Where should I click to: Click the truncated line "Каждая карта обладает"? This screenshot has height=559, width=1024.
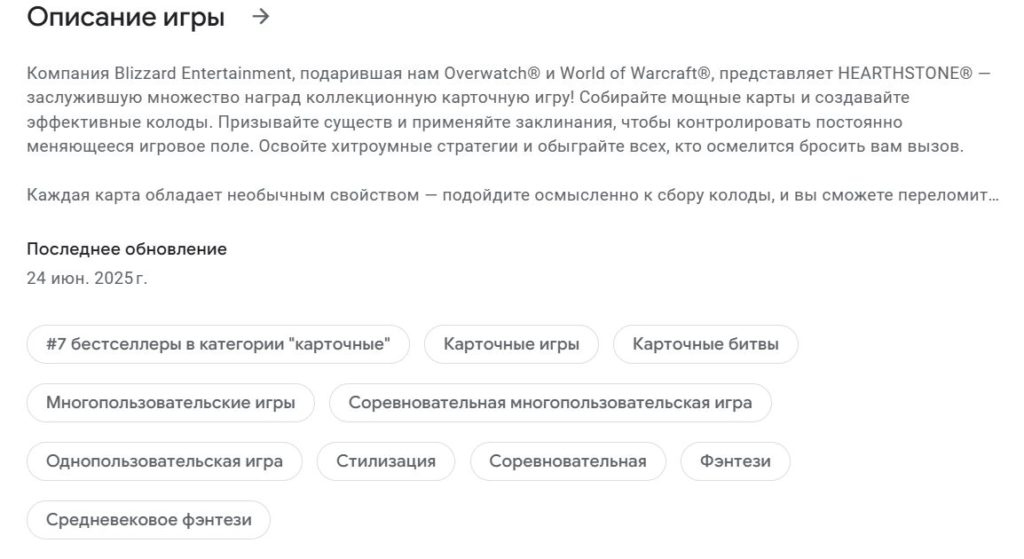point(513,195)
